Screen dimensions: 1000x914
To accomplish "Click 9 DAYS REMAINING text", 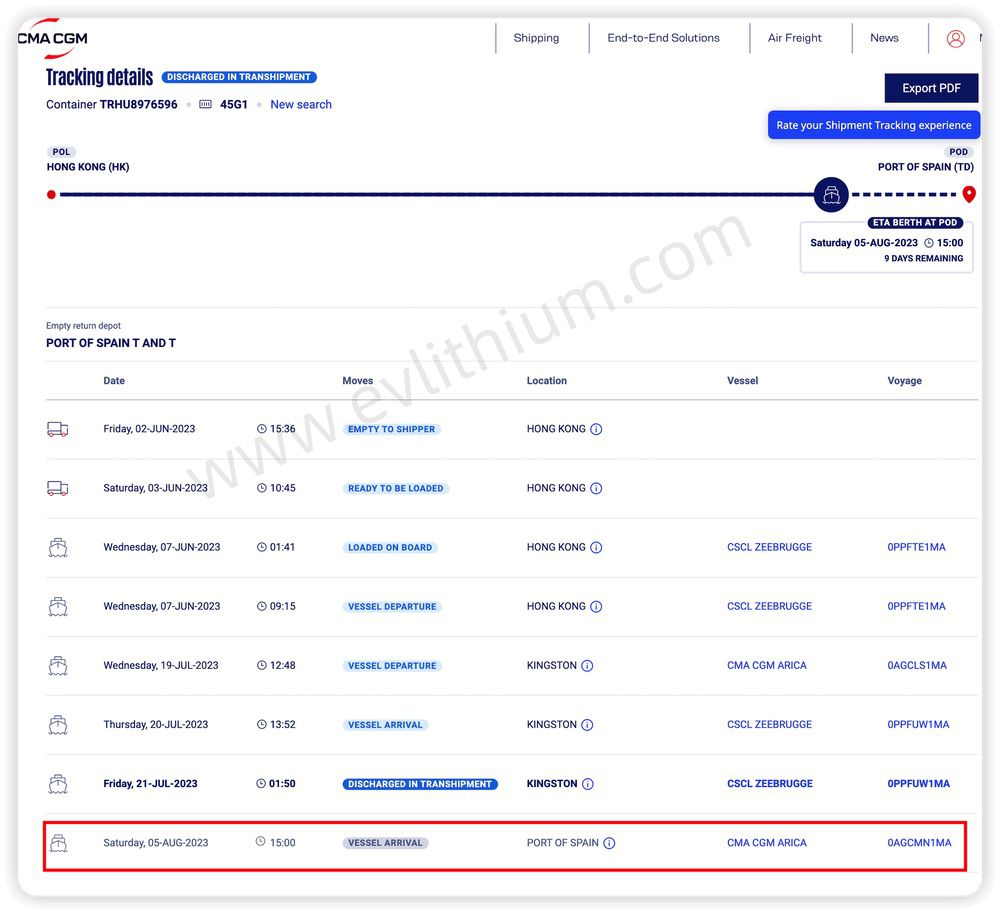I will tap(923, 258).
